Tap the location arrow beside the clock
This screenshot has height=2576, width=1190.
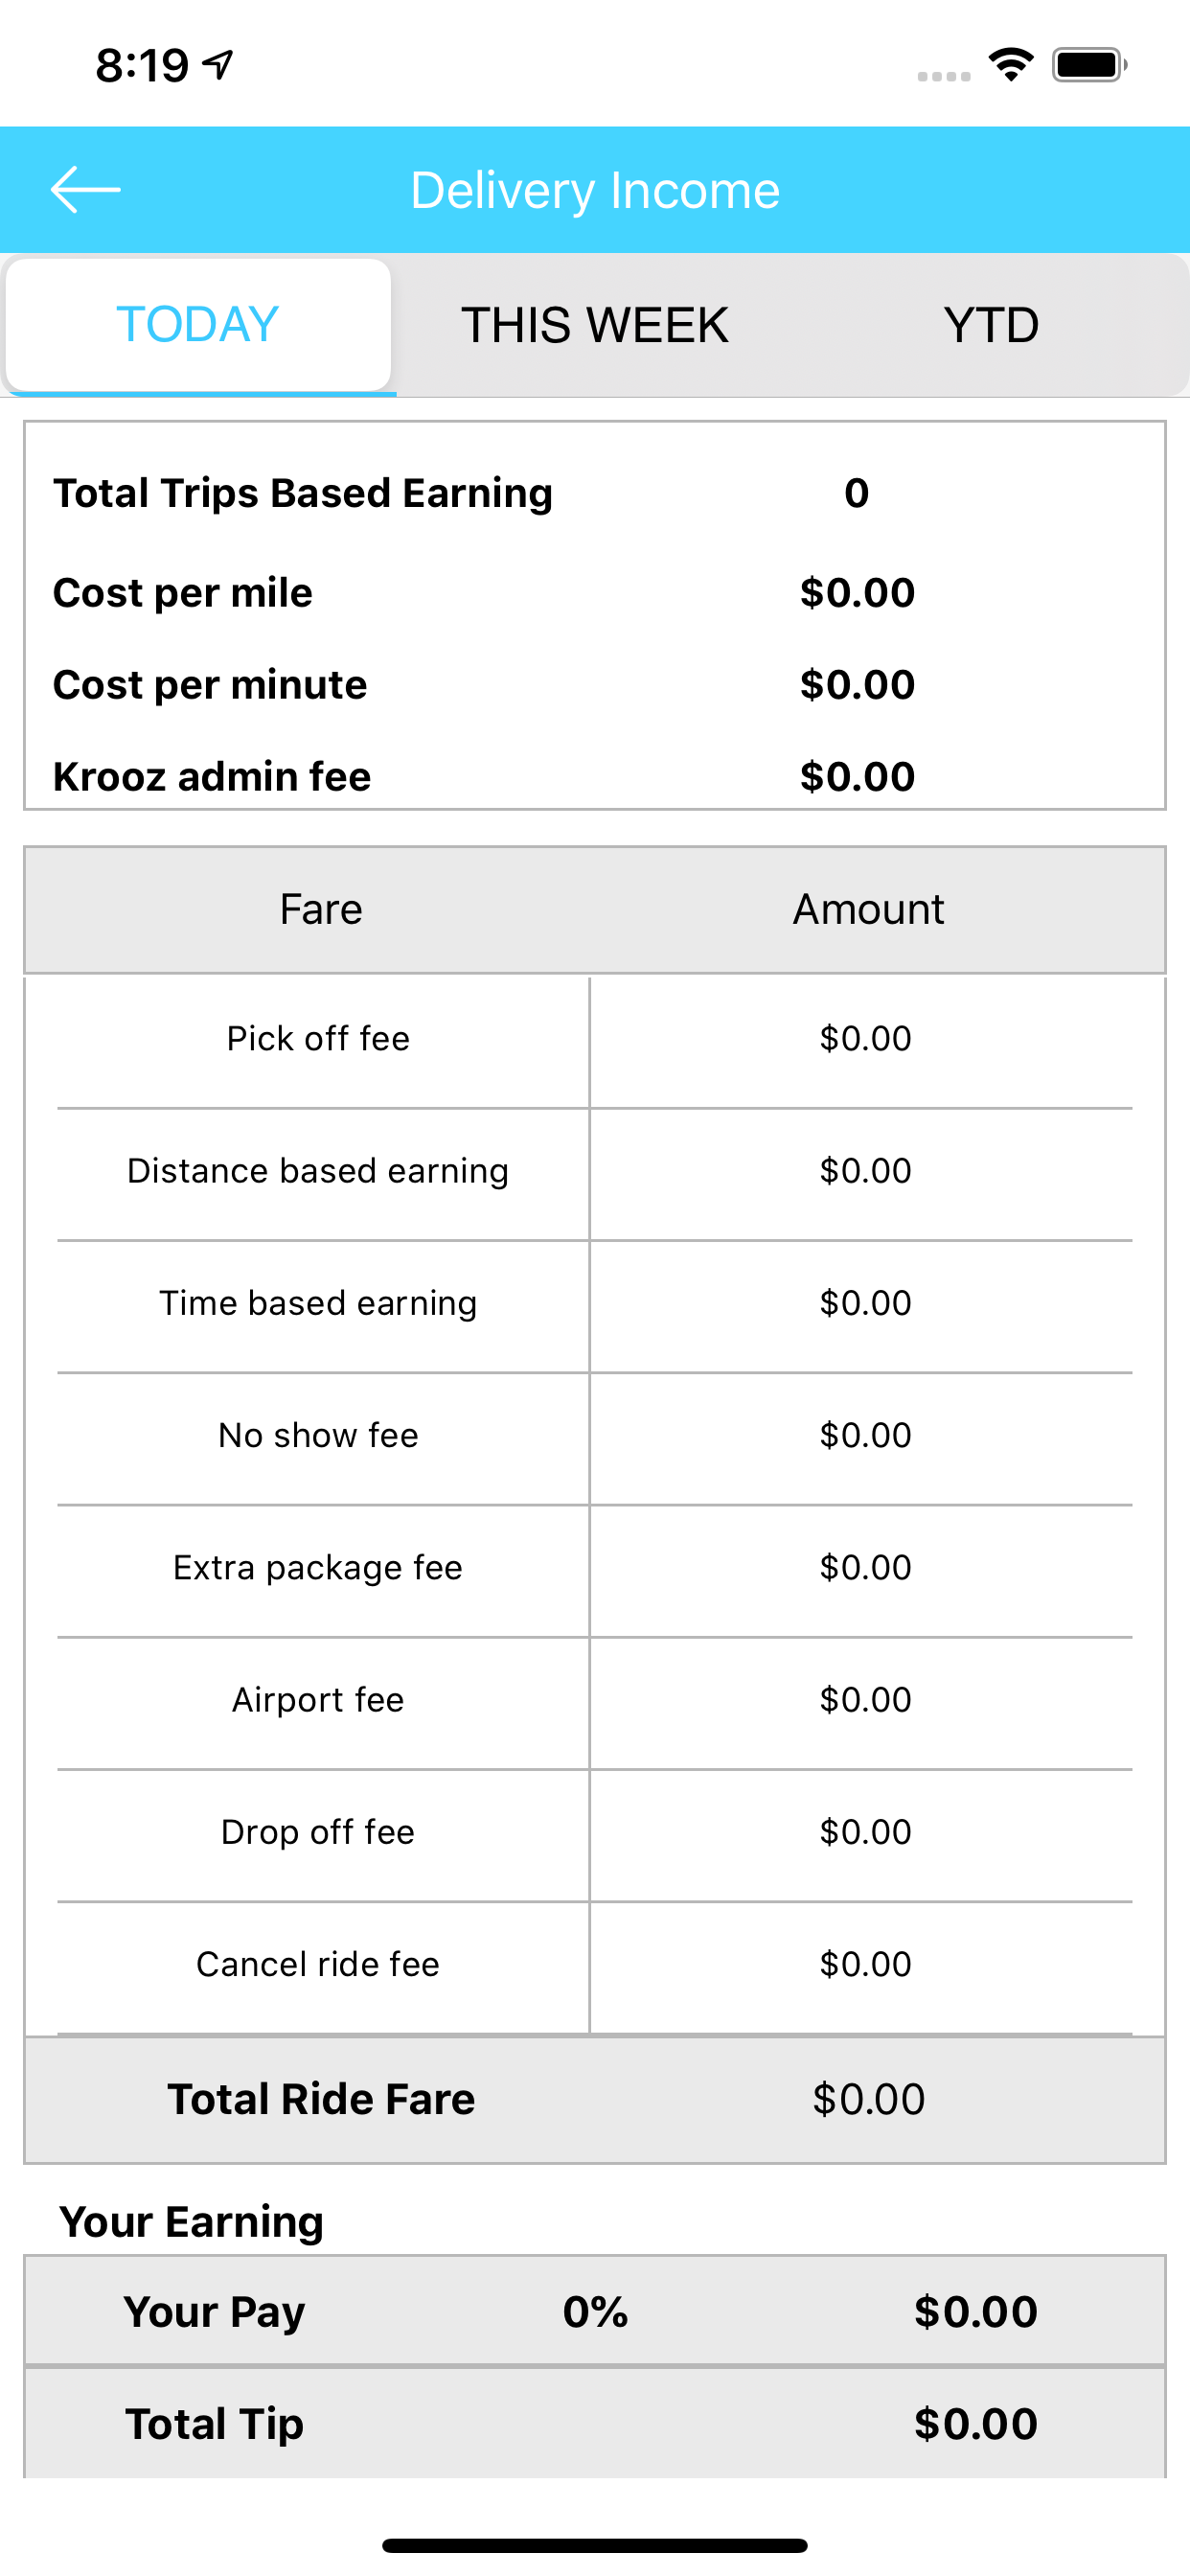(218, 65)
